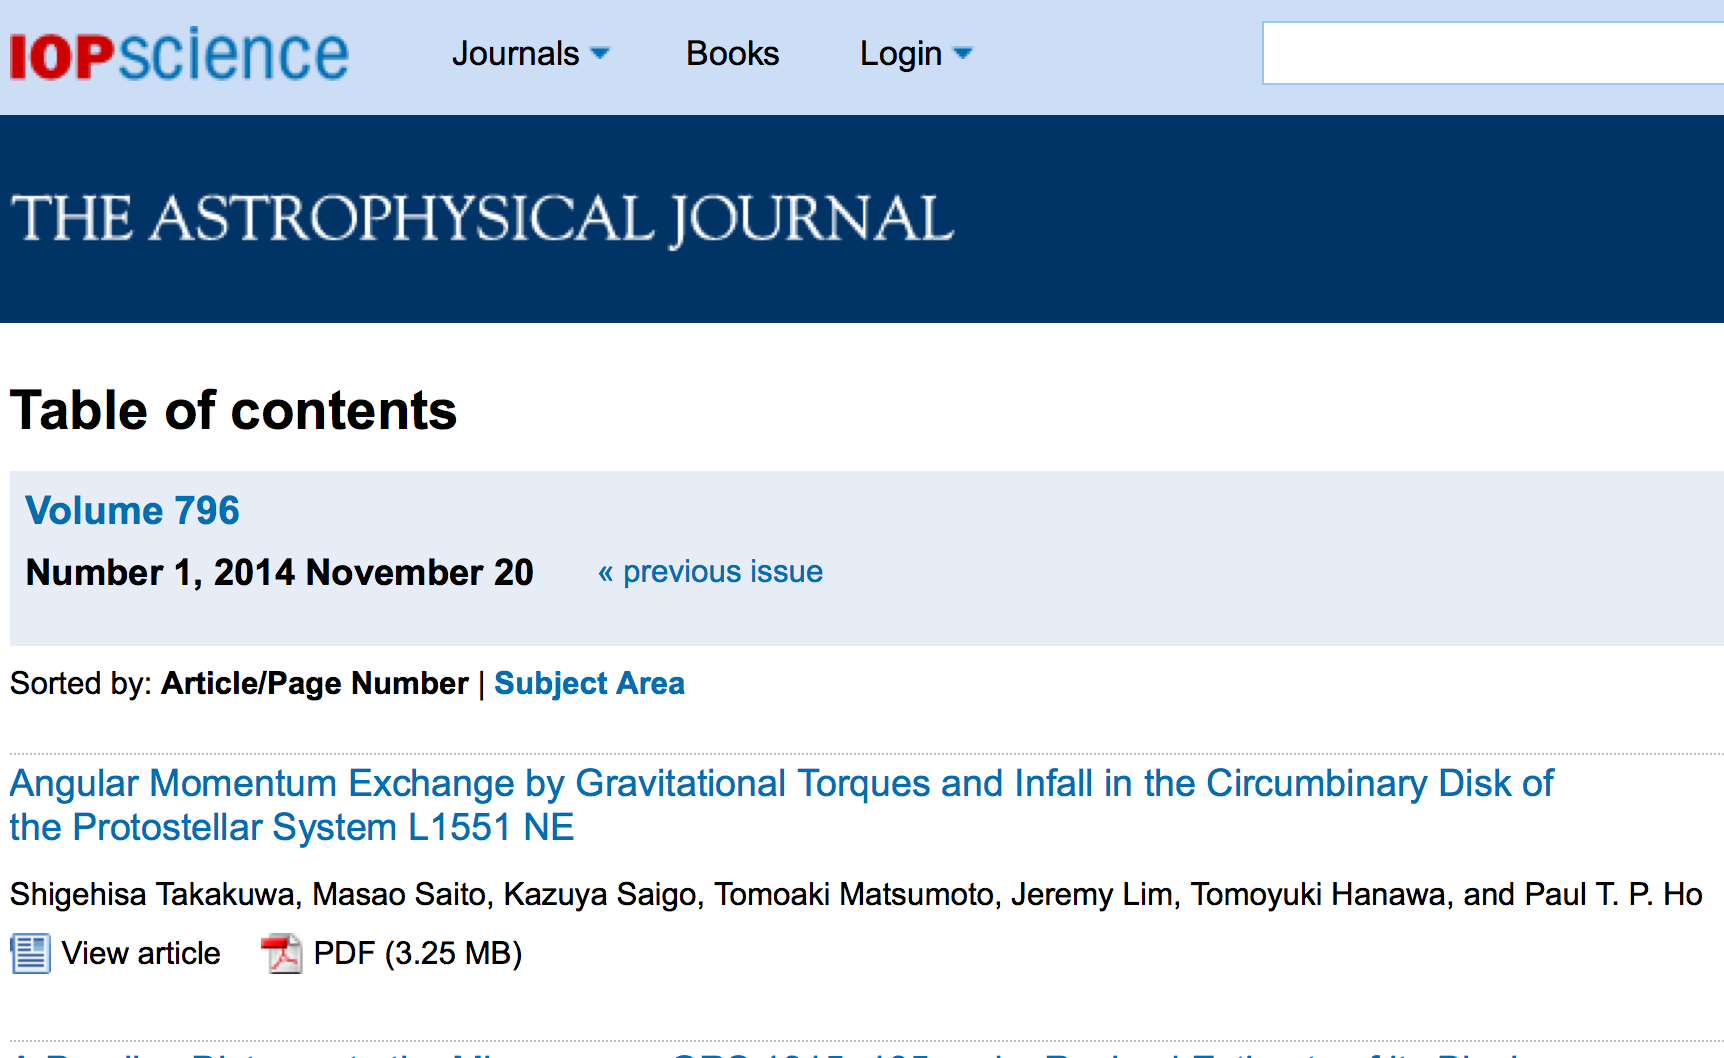Download the PDF (3.25 MB) link
The image size is (1724, 1058).
[417, 953]
